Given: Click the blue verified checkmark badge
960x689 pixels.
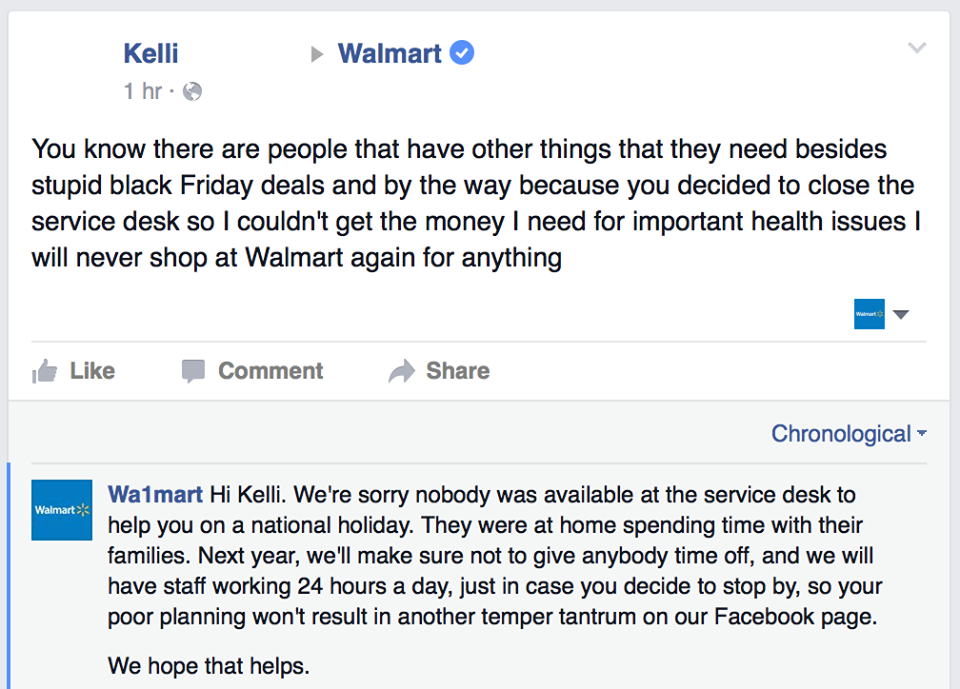Looking at the screenshot, I should click(x=462, y=53).
